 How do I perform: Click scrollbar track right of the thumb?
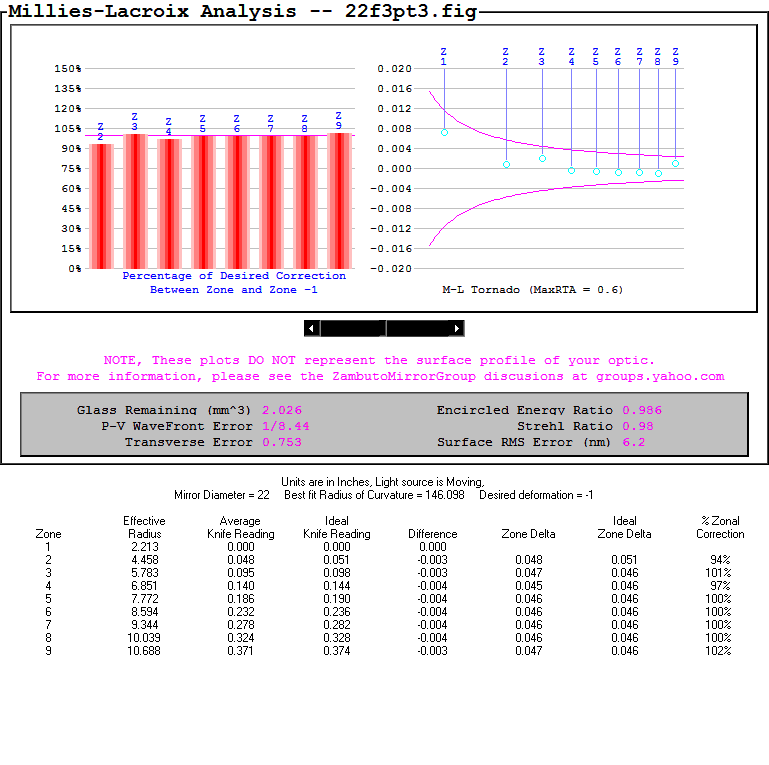(x=418, y=328)
